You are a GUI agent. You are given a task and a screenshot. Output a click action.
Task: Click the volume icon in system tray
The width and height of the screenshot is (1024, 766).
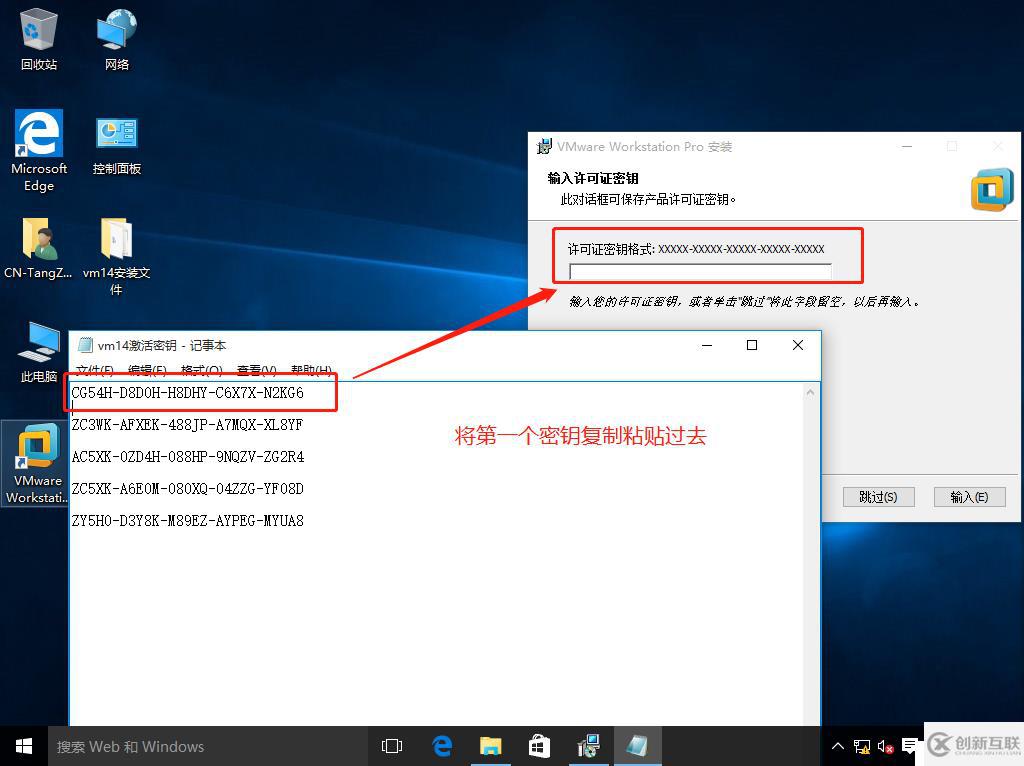[x=885, y=746]
